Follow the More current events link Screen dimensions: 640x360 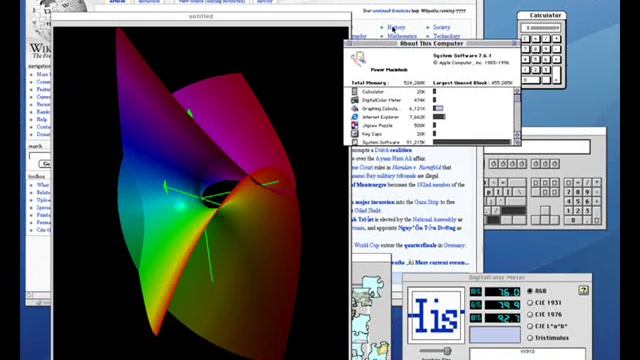[x=442, y=262]
